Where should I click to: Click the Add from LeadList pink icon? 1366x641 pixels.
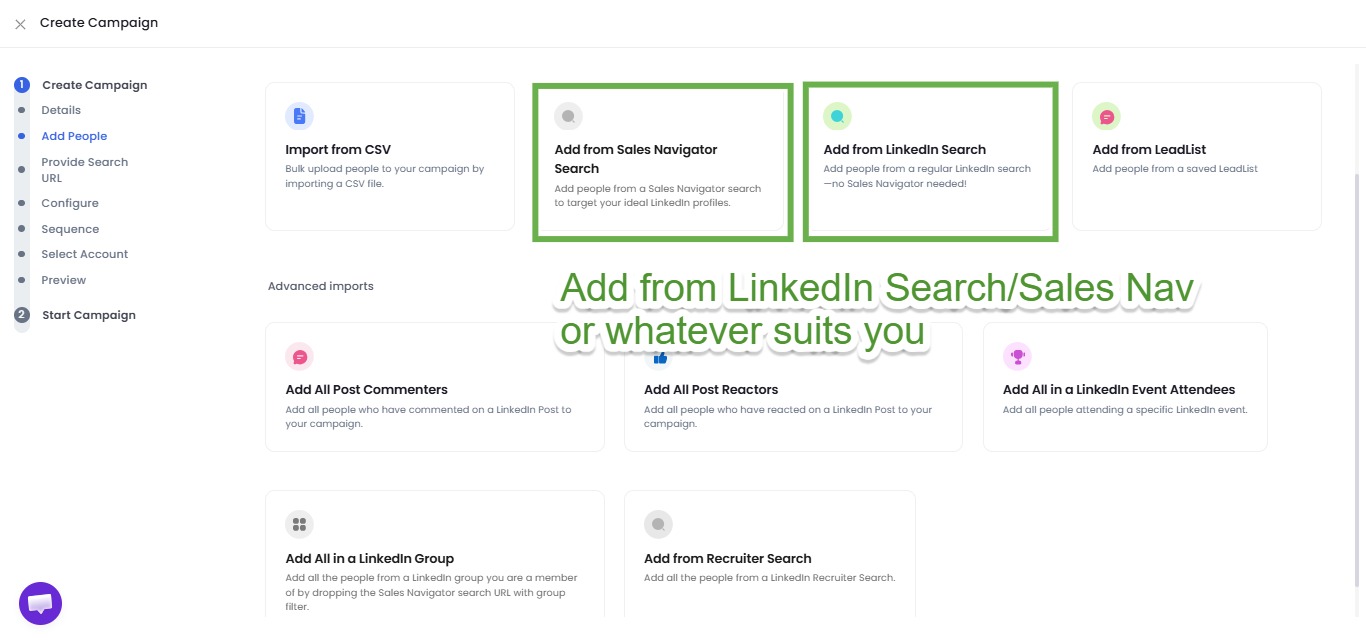coord(1106,116)
